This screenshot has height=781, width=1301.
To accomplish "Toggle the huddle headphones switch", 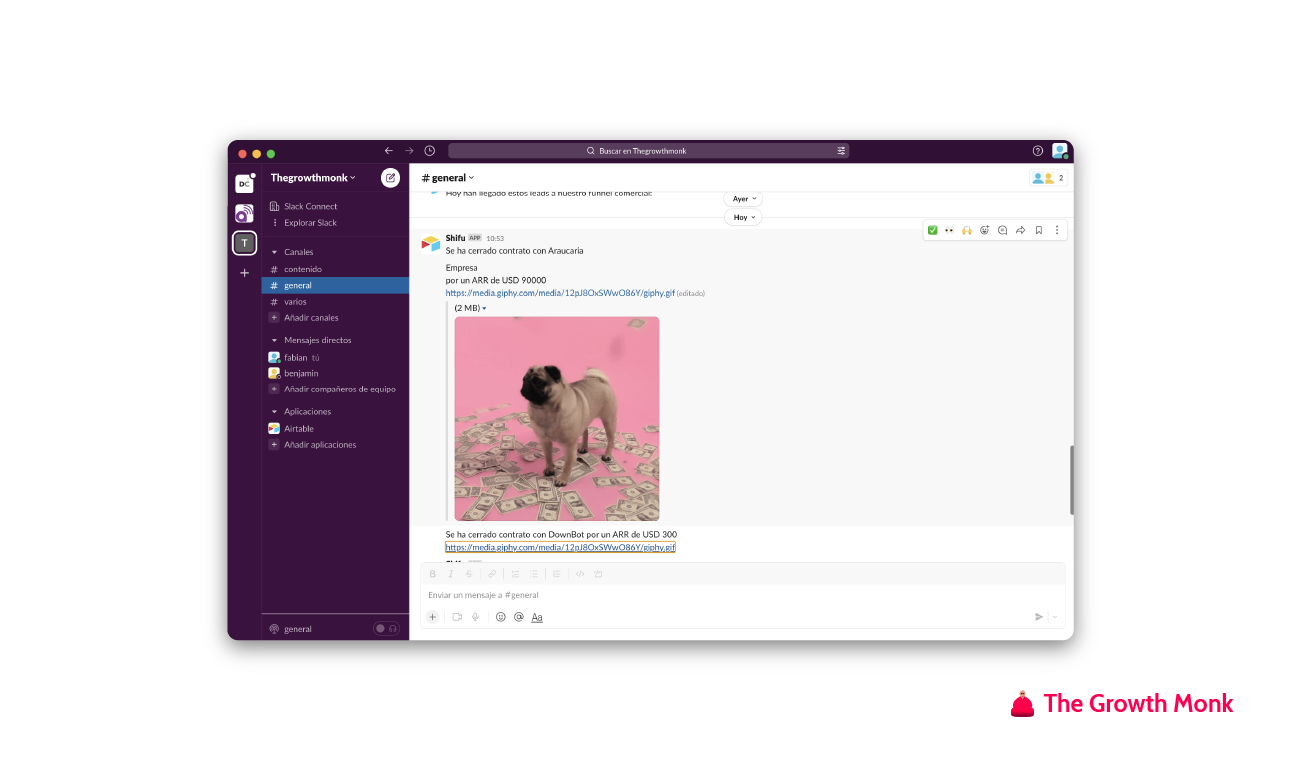I will (x=386, y=629).
